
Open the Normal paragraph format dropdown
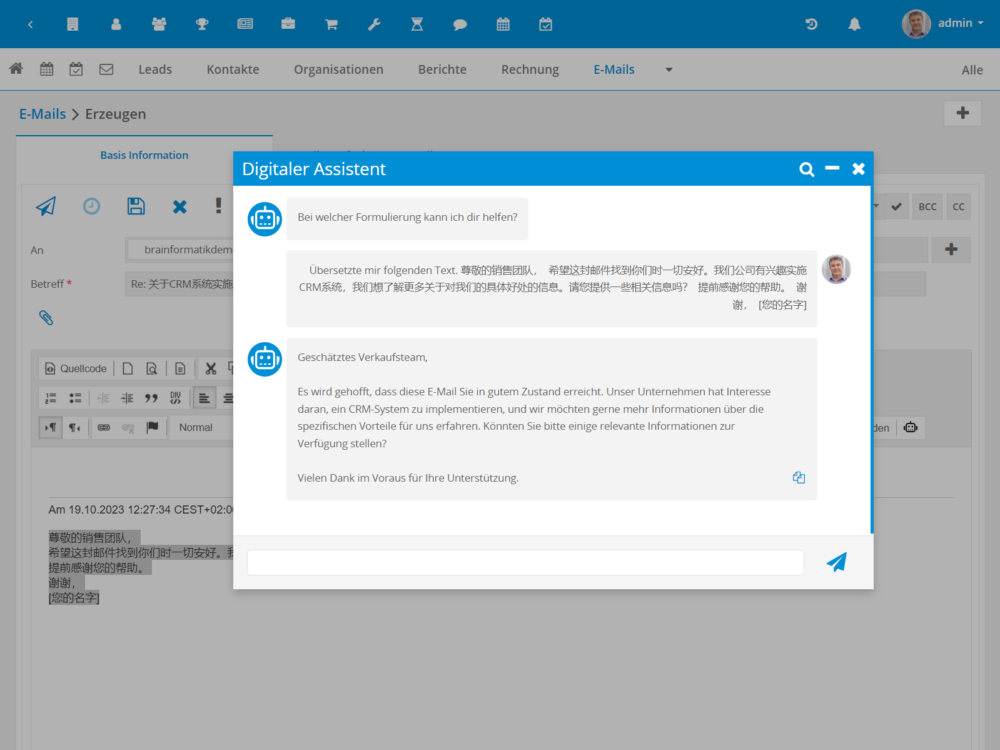tap(200, 427)
